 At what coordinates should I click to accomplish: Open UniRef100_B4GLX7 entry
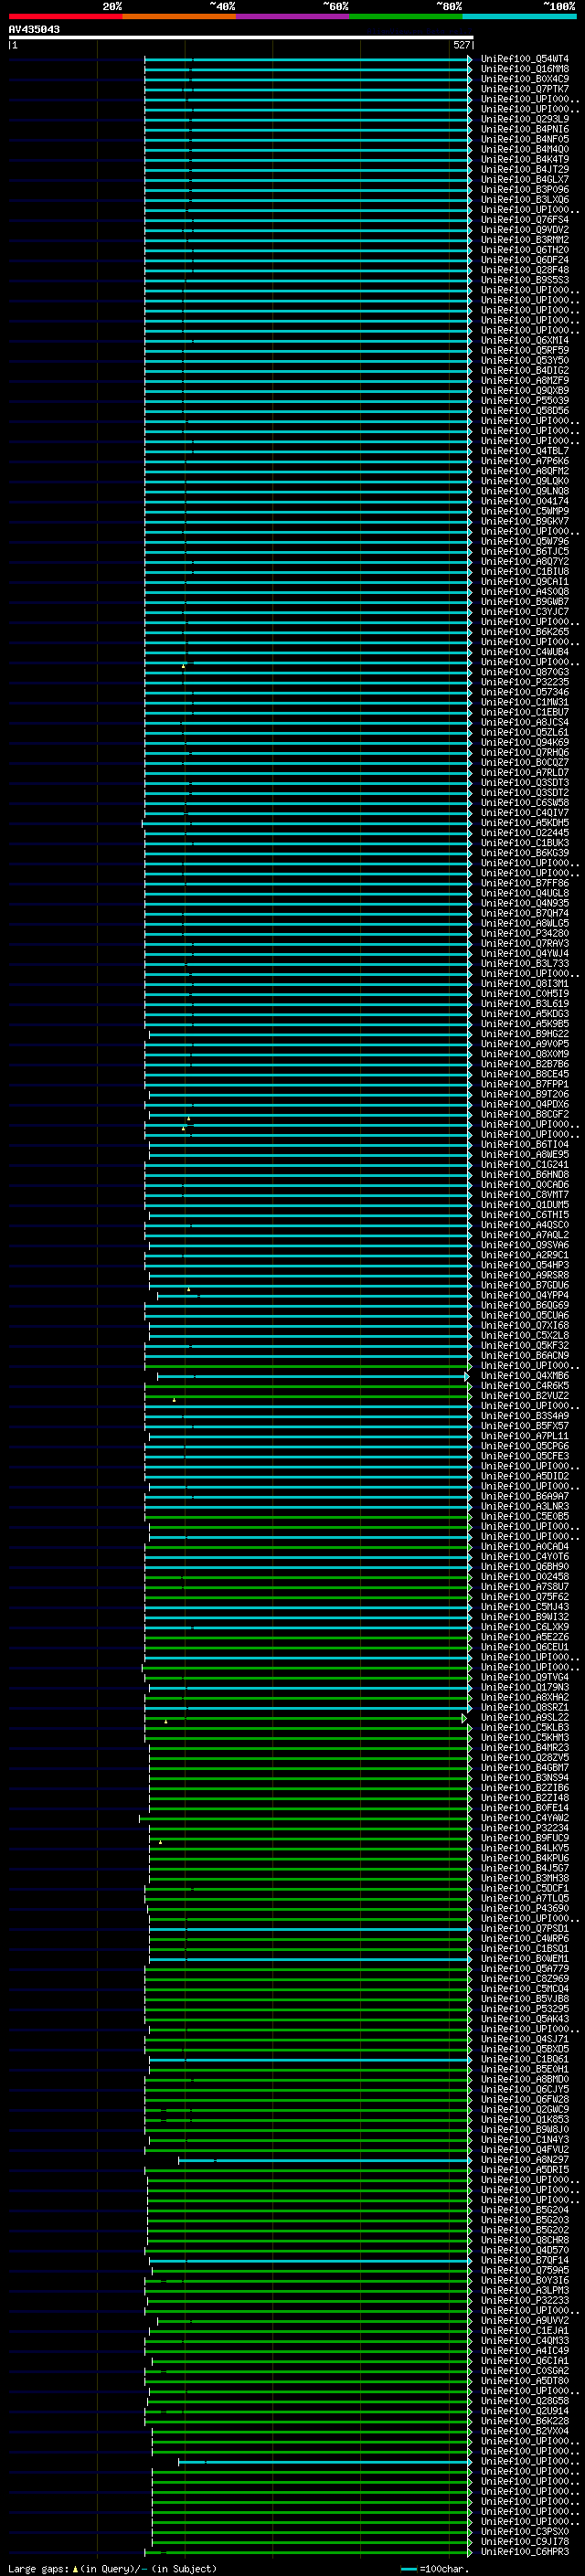pos(525,179)
